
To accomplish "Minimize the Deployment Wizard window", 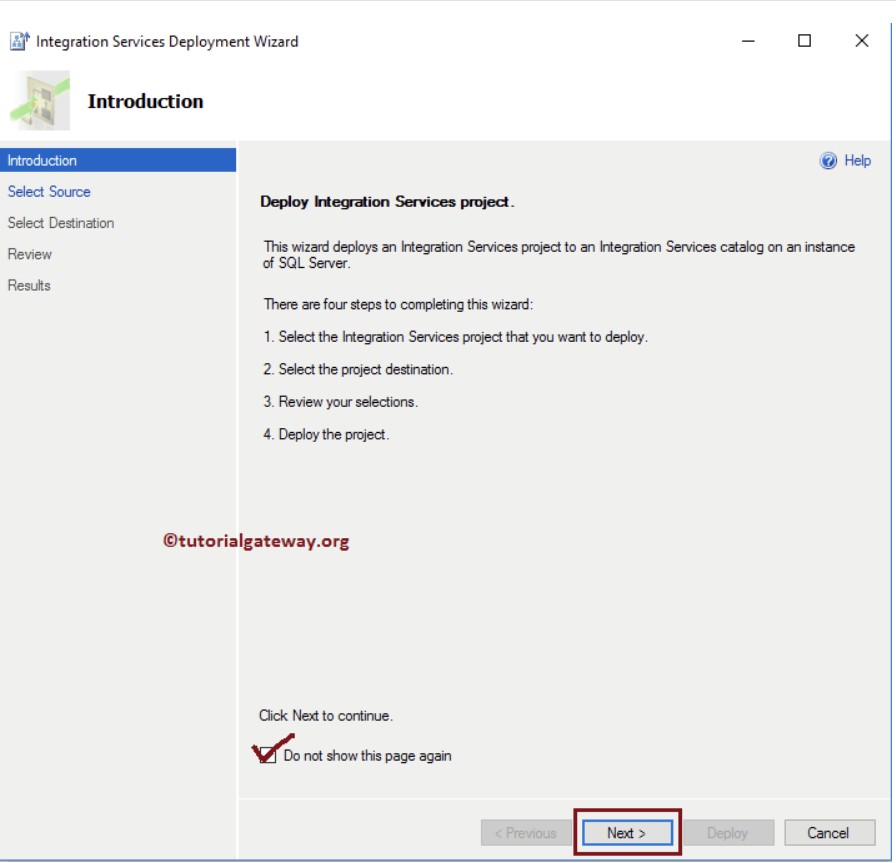I will 748,41.
